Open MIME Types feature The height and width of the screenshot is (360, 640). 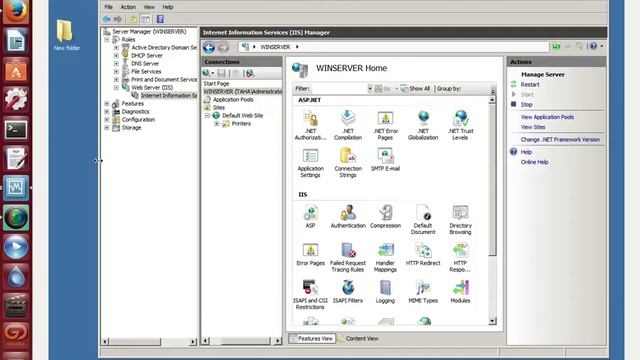(x=423, y=291)
